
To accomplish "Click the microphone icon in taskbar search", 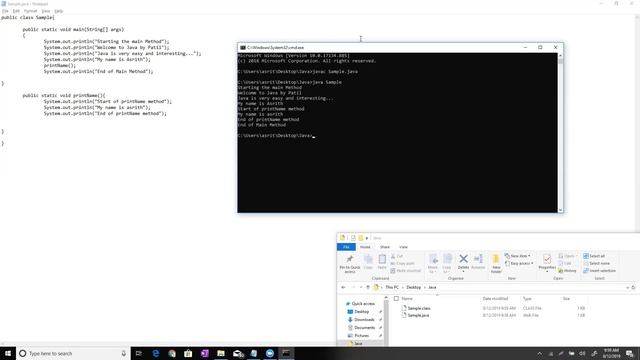I will tap(124, 353).
